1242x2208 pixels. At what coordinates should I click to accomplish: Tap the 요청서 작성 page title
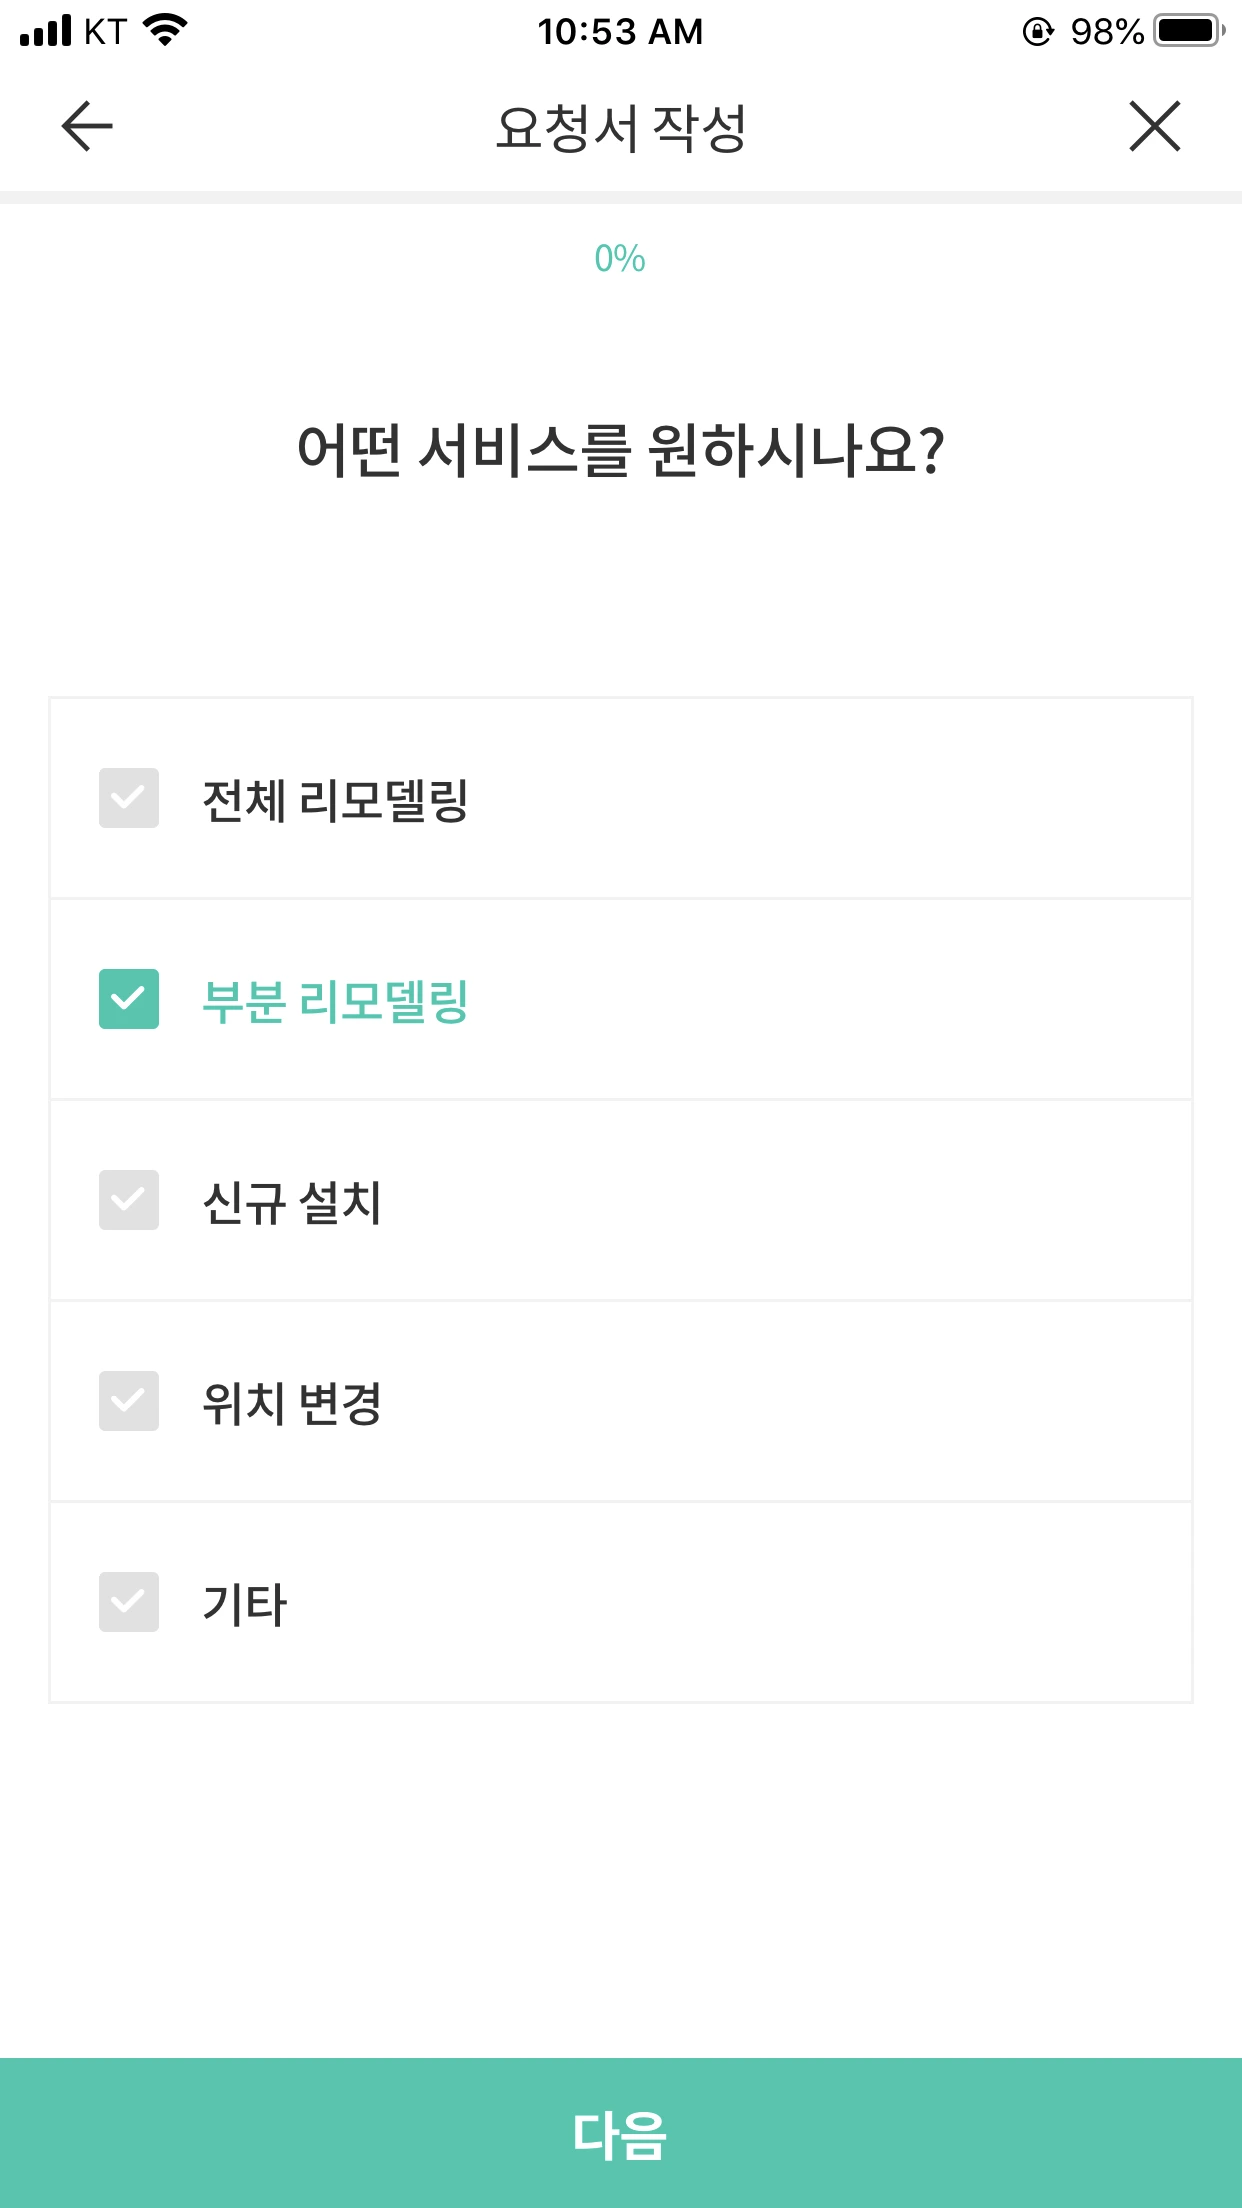pyautogui.click(x=621, y=129)
